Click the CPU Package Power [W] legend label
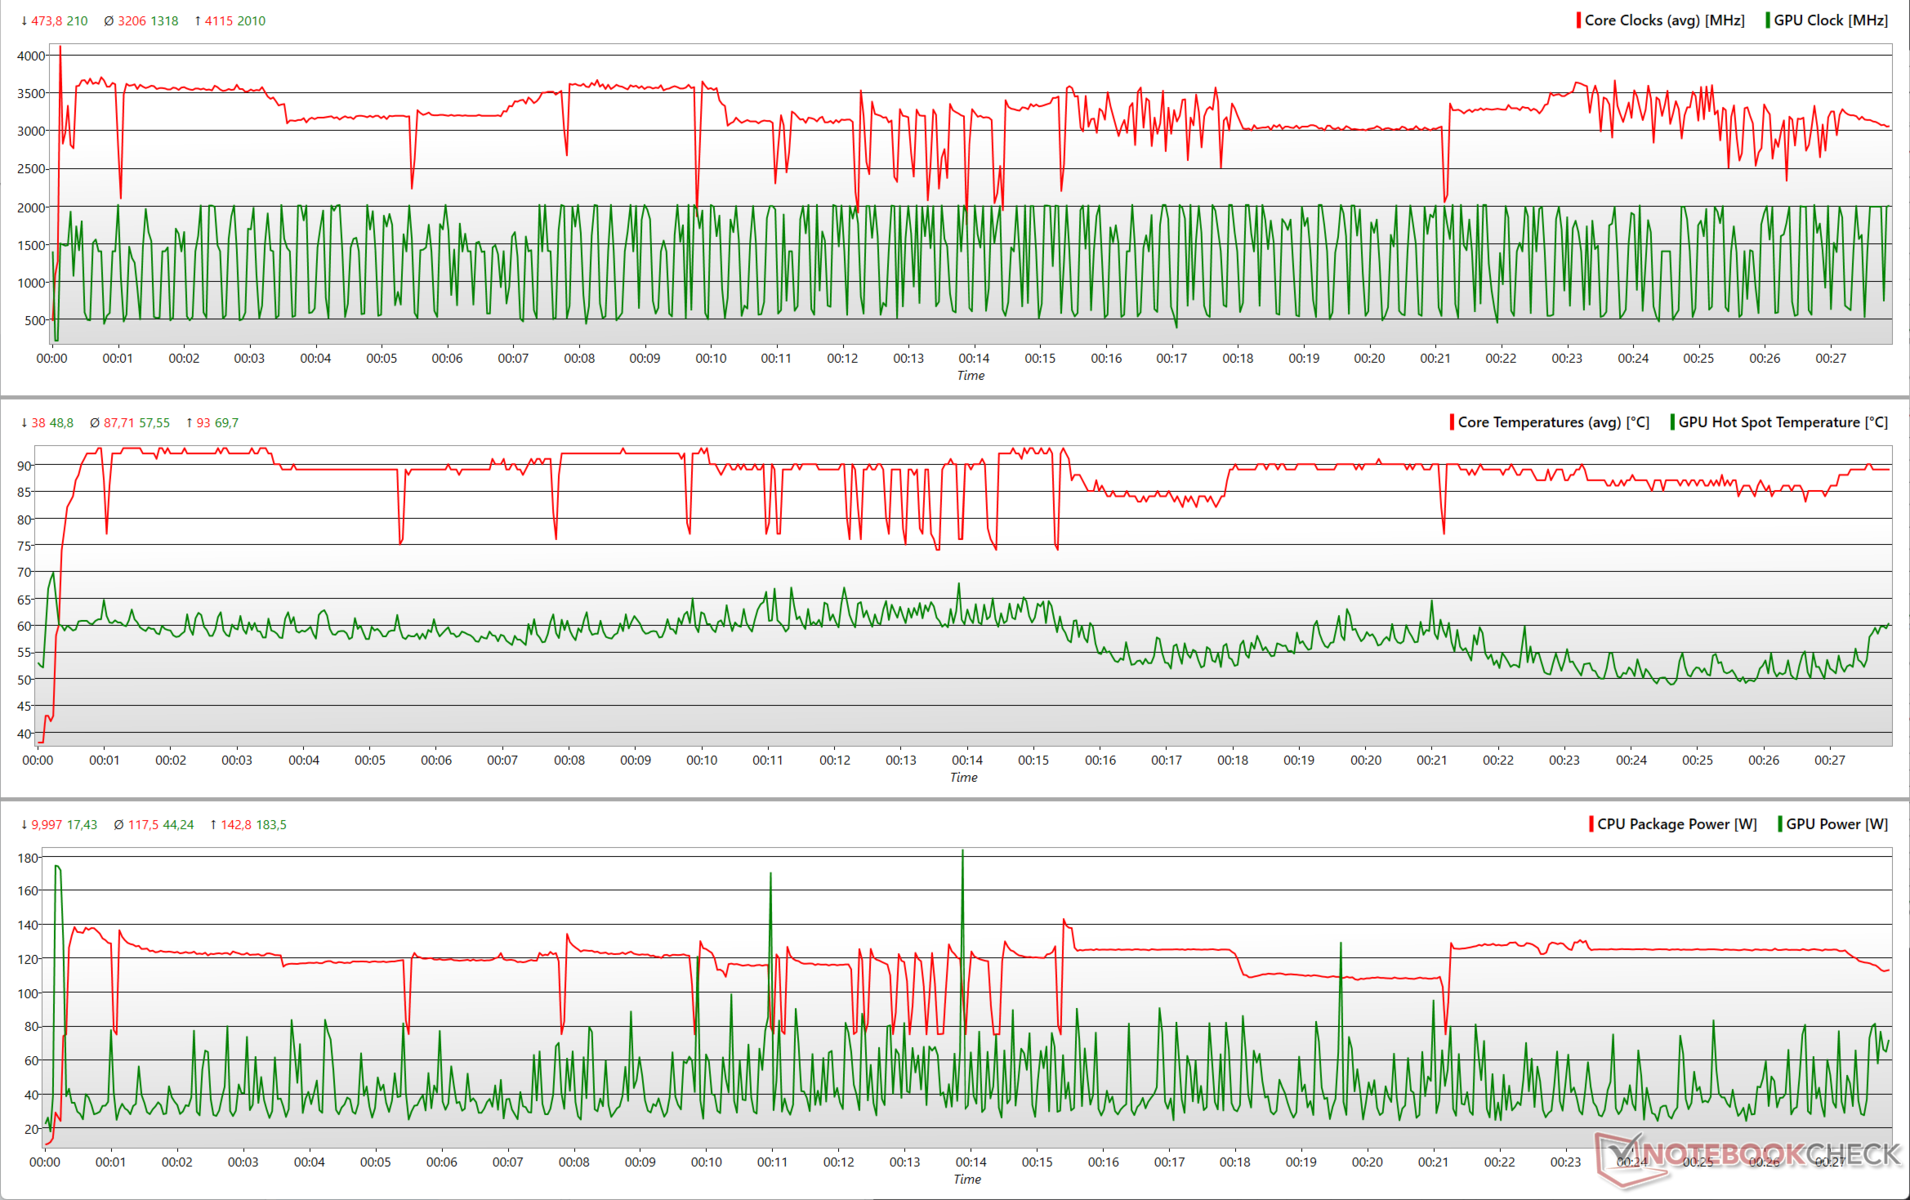Viewport: 1910px width, 1200px height. pos(1677,824)
